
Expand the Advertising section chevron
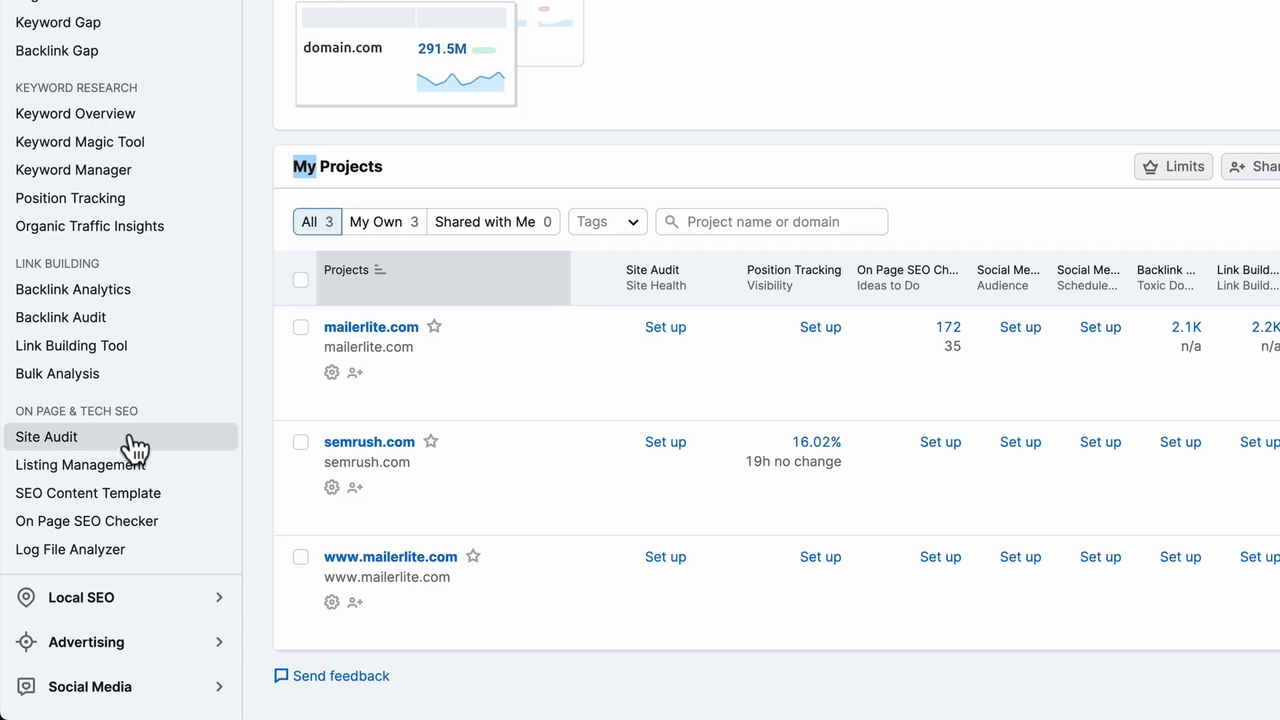tap(219, 642)
